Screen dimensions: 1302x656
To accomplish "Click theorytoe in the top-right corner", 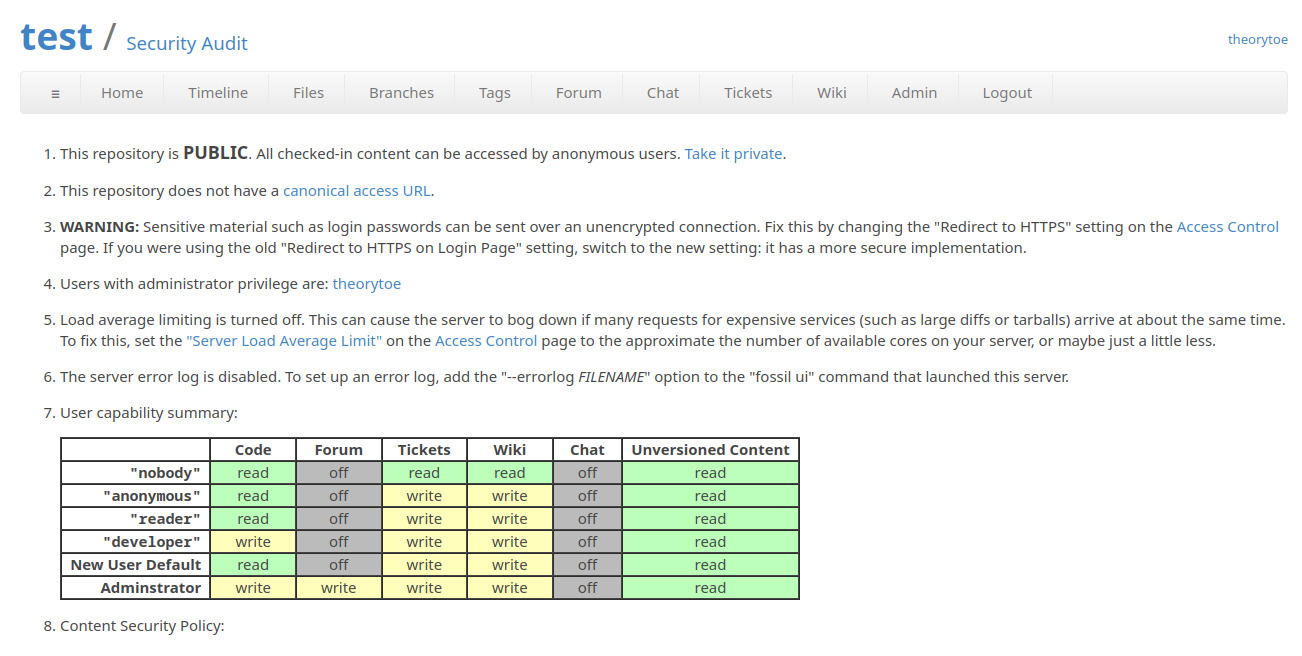I will [1257, 39].
